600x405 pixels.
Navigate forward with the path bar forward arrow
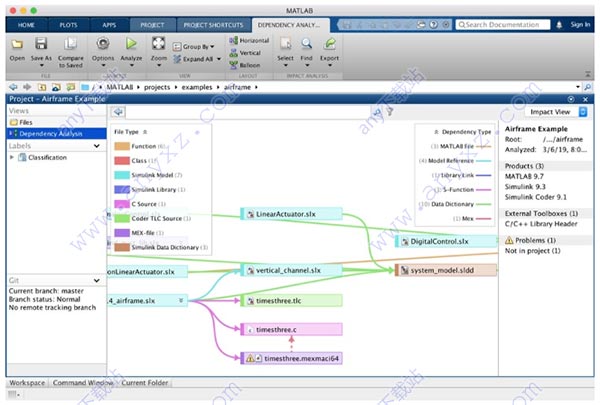(x=27, y=87)
